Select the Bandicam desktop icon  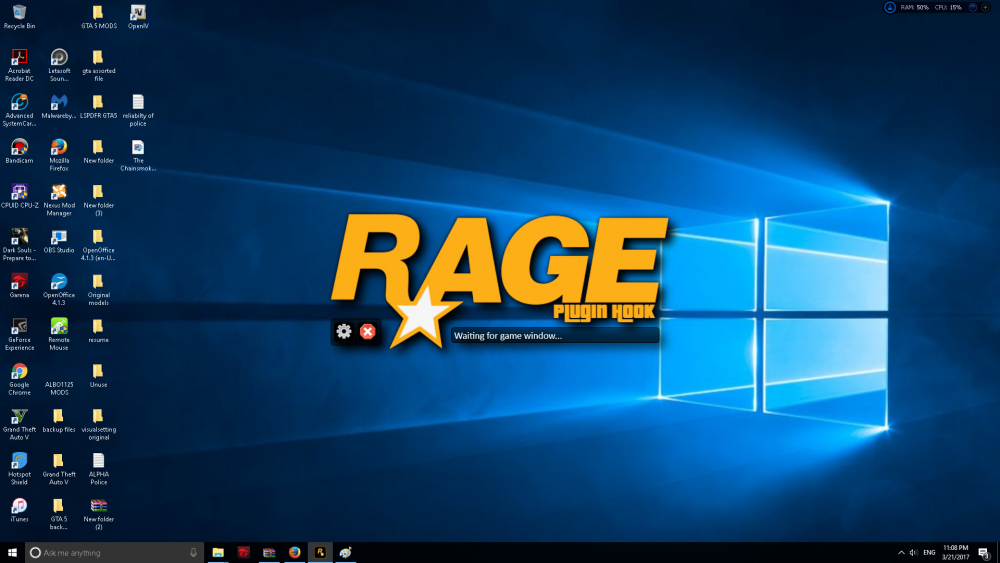tap(19, 147)
